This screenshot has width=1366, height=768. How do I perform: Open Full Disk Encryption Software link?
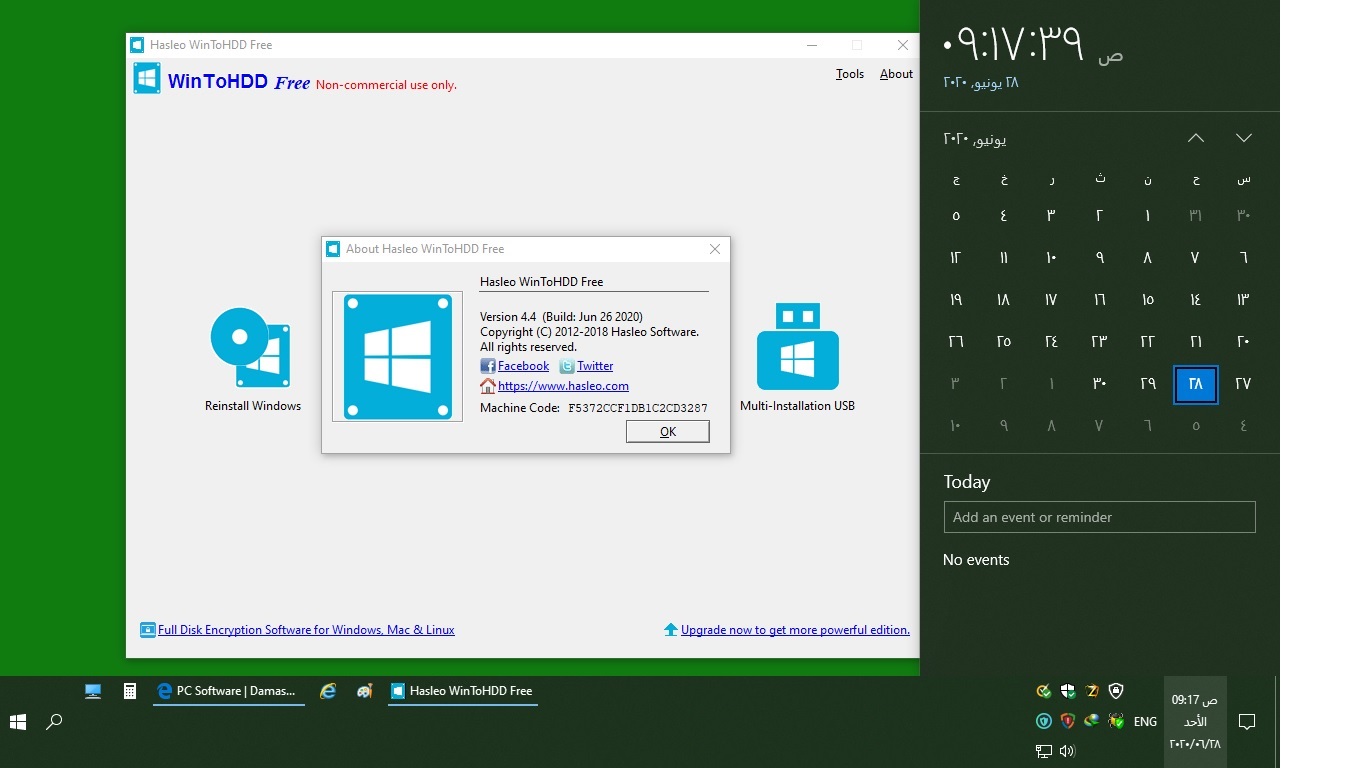pyautogui.click(x=306, y=630)
